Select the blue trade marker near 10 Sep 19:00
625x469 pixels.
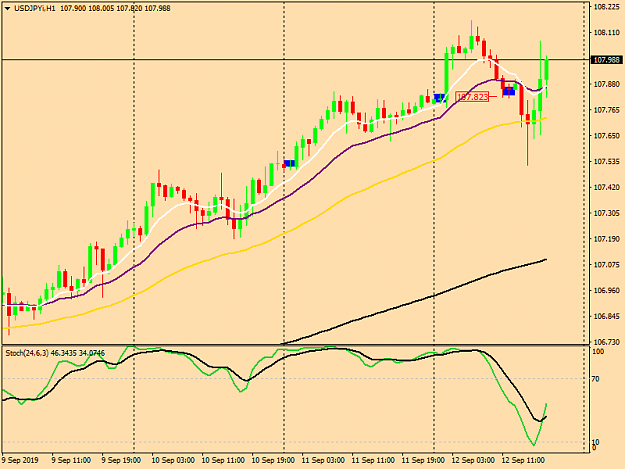coord(290,163)
